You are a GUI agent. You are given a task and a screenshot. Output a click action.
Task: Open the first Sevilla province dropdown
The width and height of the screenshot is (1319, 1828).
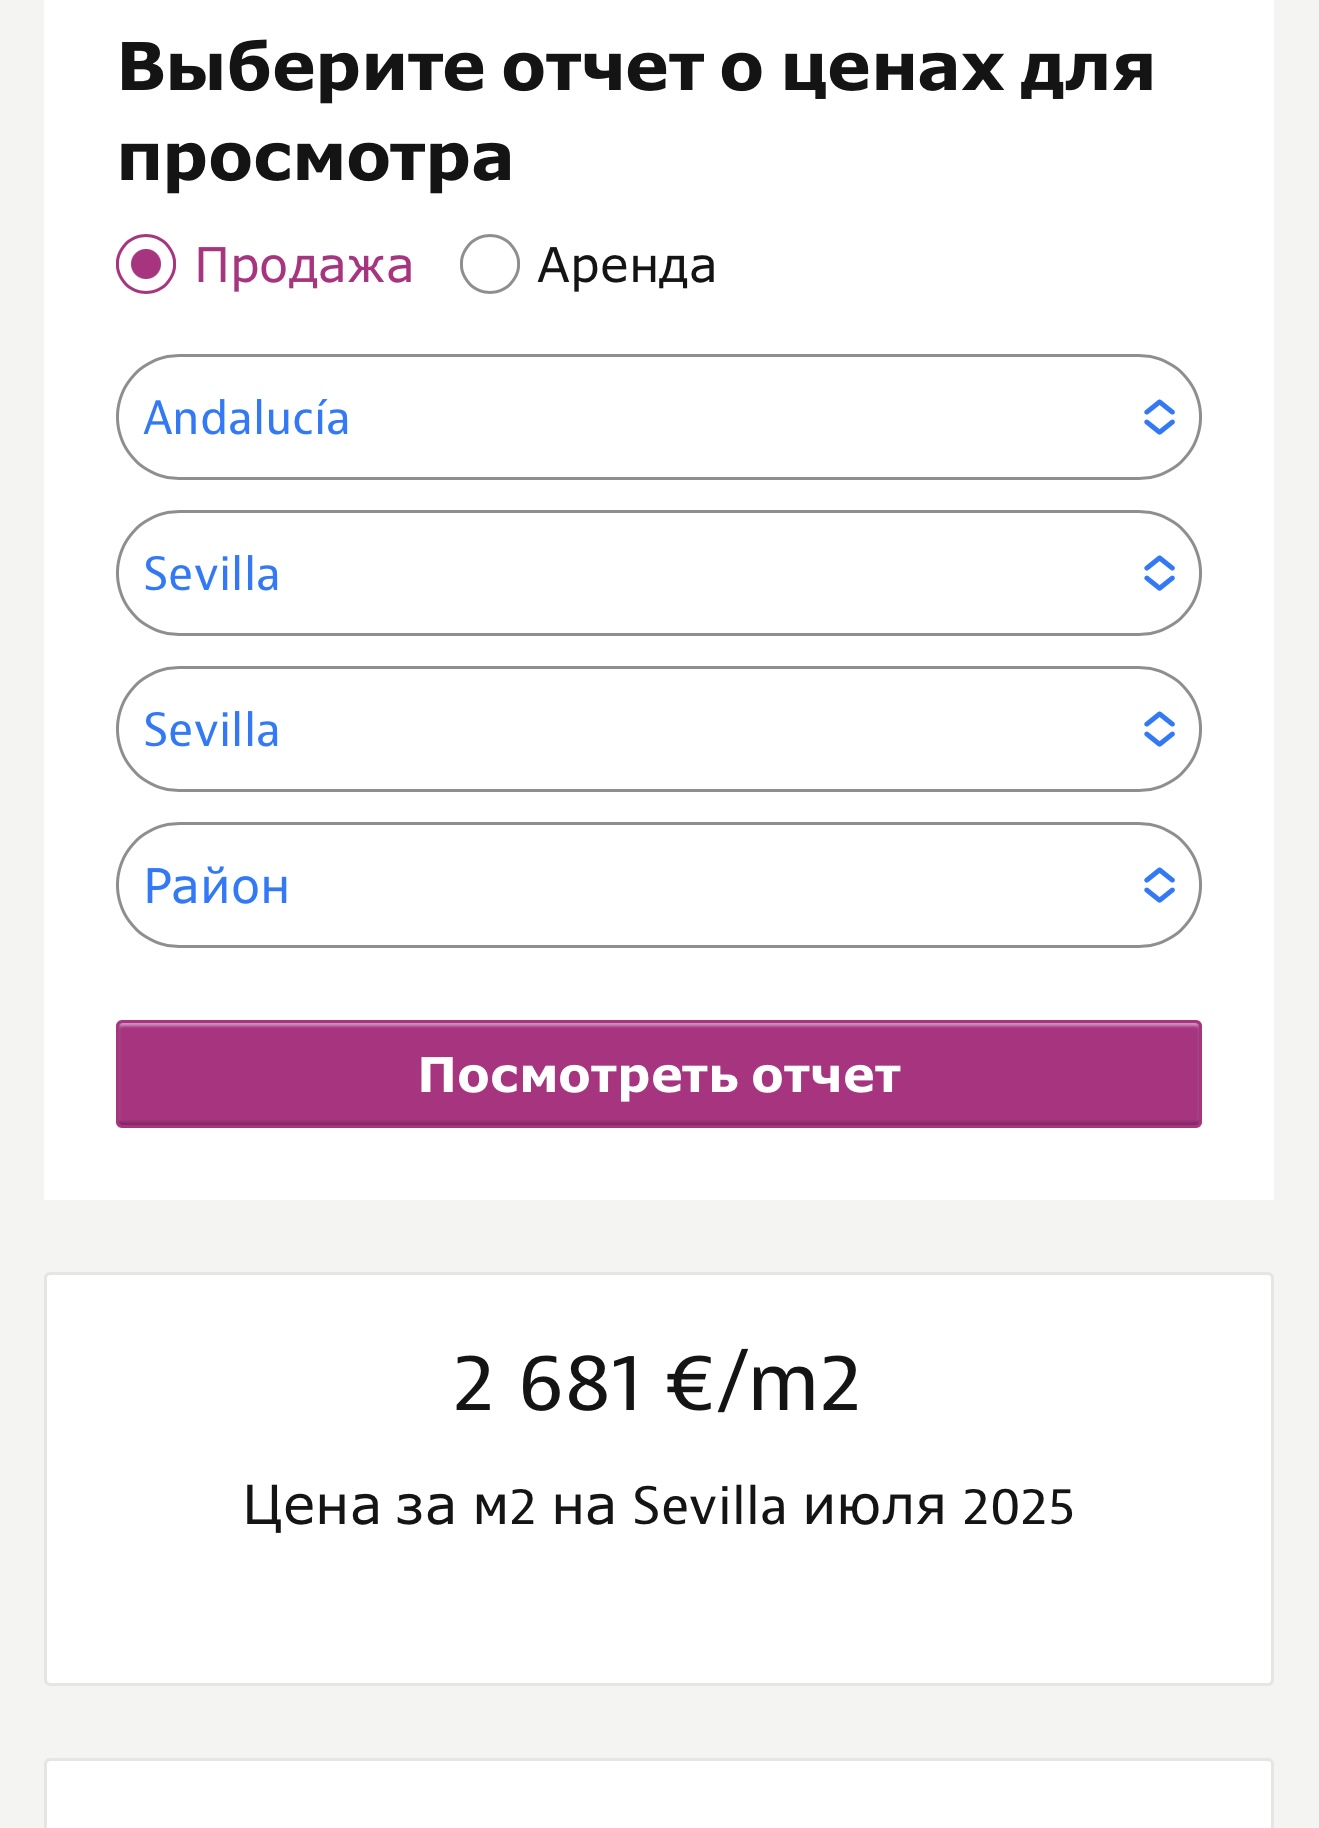(x=658, y=573)
